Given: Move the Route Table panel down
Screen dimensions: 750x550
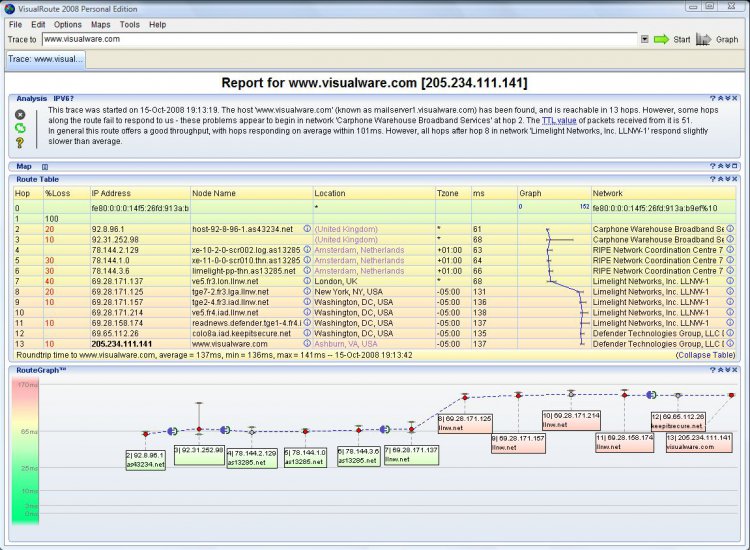Looking at the screenshot, I should [727, 179].
